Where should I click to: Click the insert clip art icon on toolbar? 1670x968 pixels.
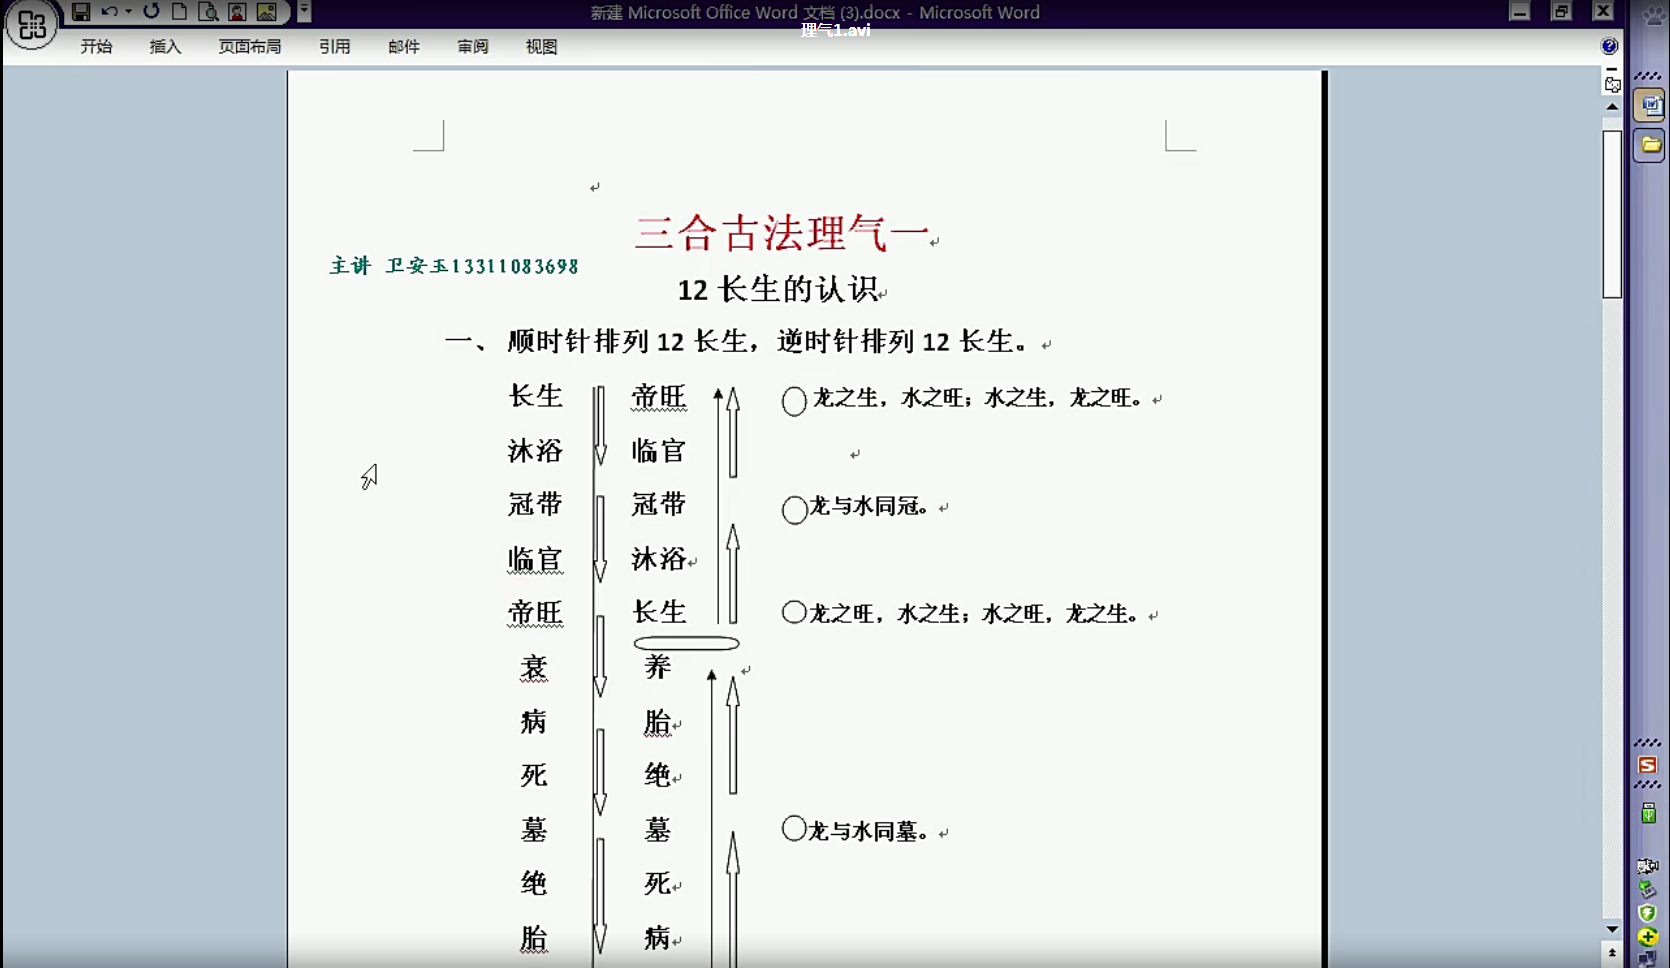pyautogui.click(x=236, y=11)
